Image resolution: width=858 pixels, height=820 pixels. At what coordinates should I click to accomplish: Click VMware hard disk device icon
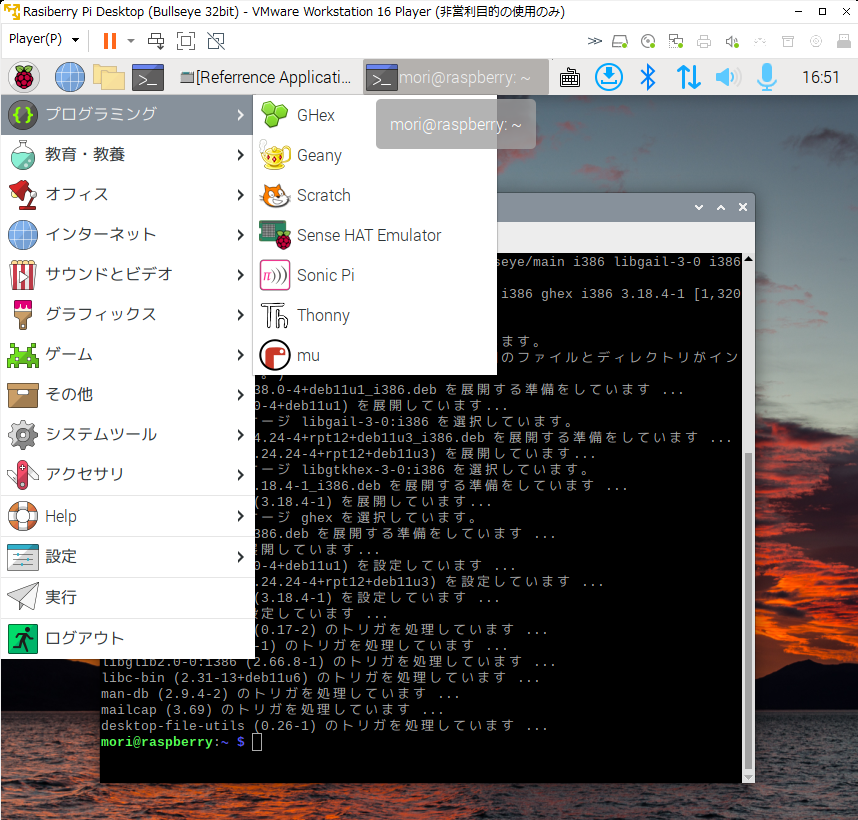pos(620,42)
